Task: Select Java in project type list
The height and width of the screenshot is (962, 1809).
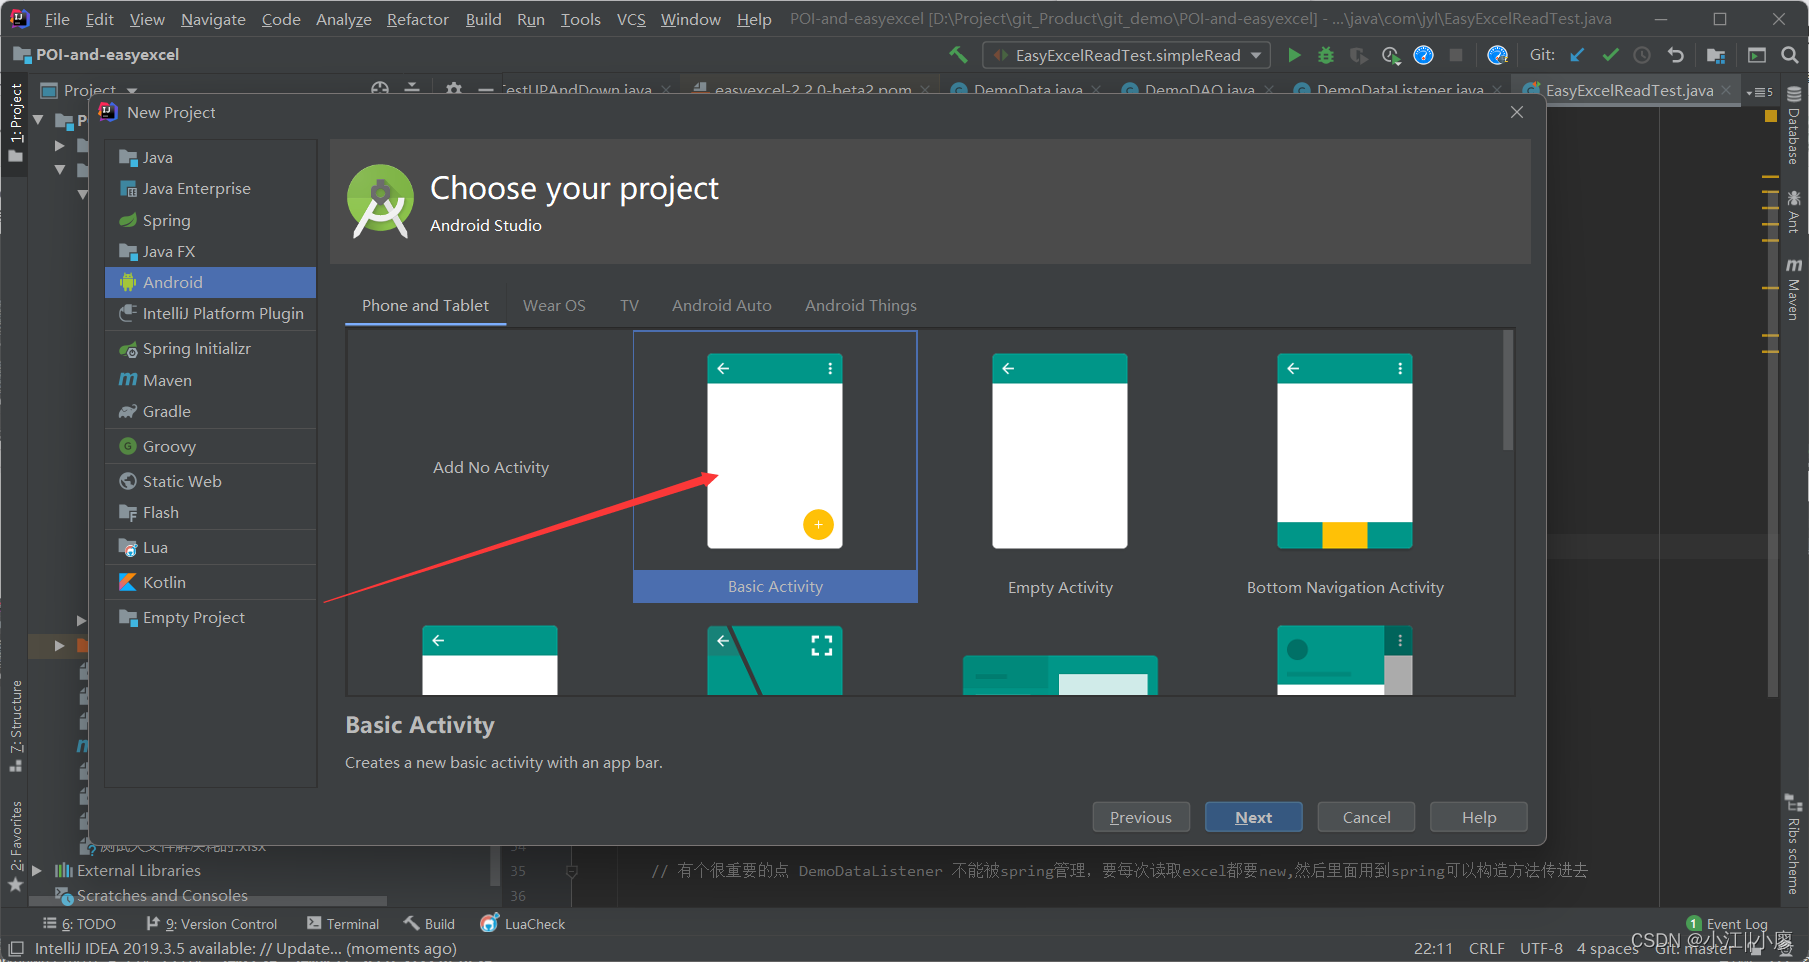Action: (x=210, y=157)
